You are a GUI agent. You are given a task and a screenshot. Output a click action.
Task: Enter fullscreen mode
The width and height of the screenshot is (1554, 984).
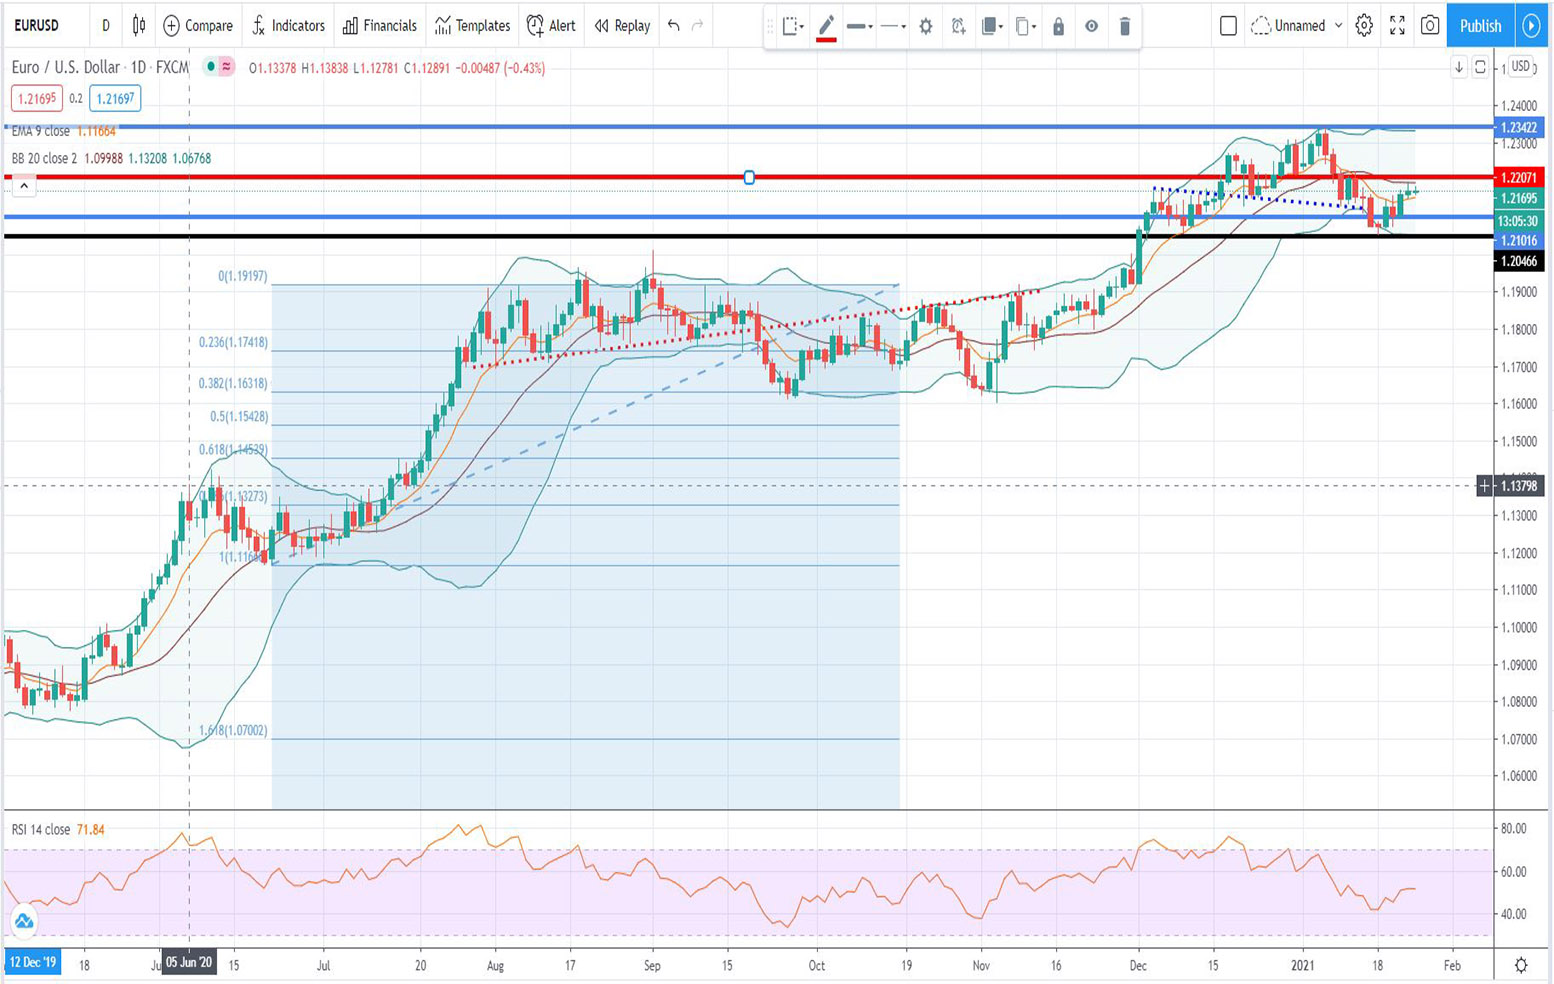[x=1397, y=26]
